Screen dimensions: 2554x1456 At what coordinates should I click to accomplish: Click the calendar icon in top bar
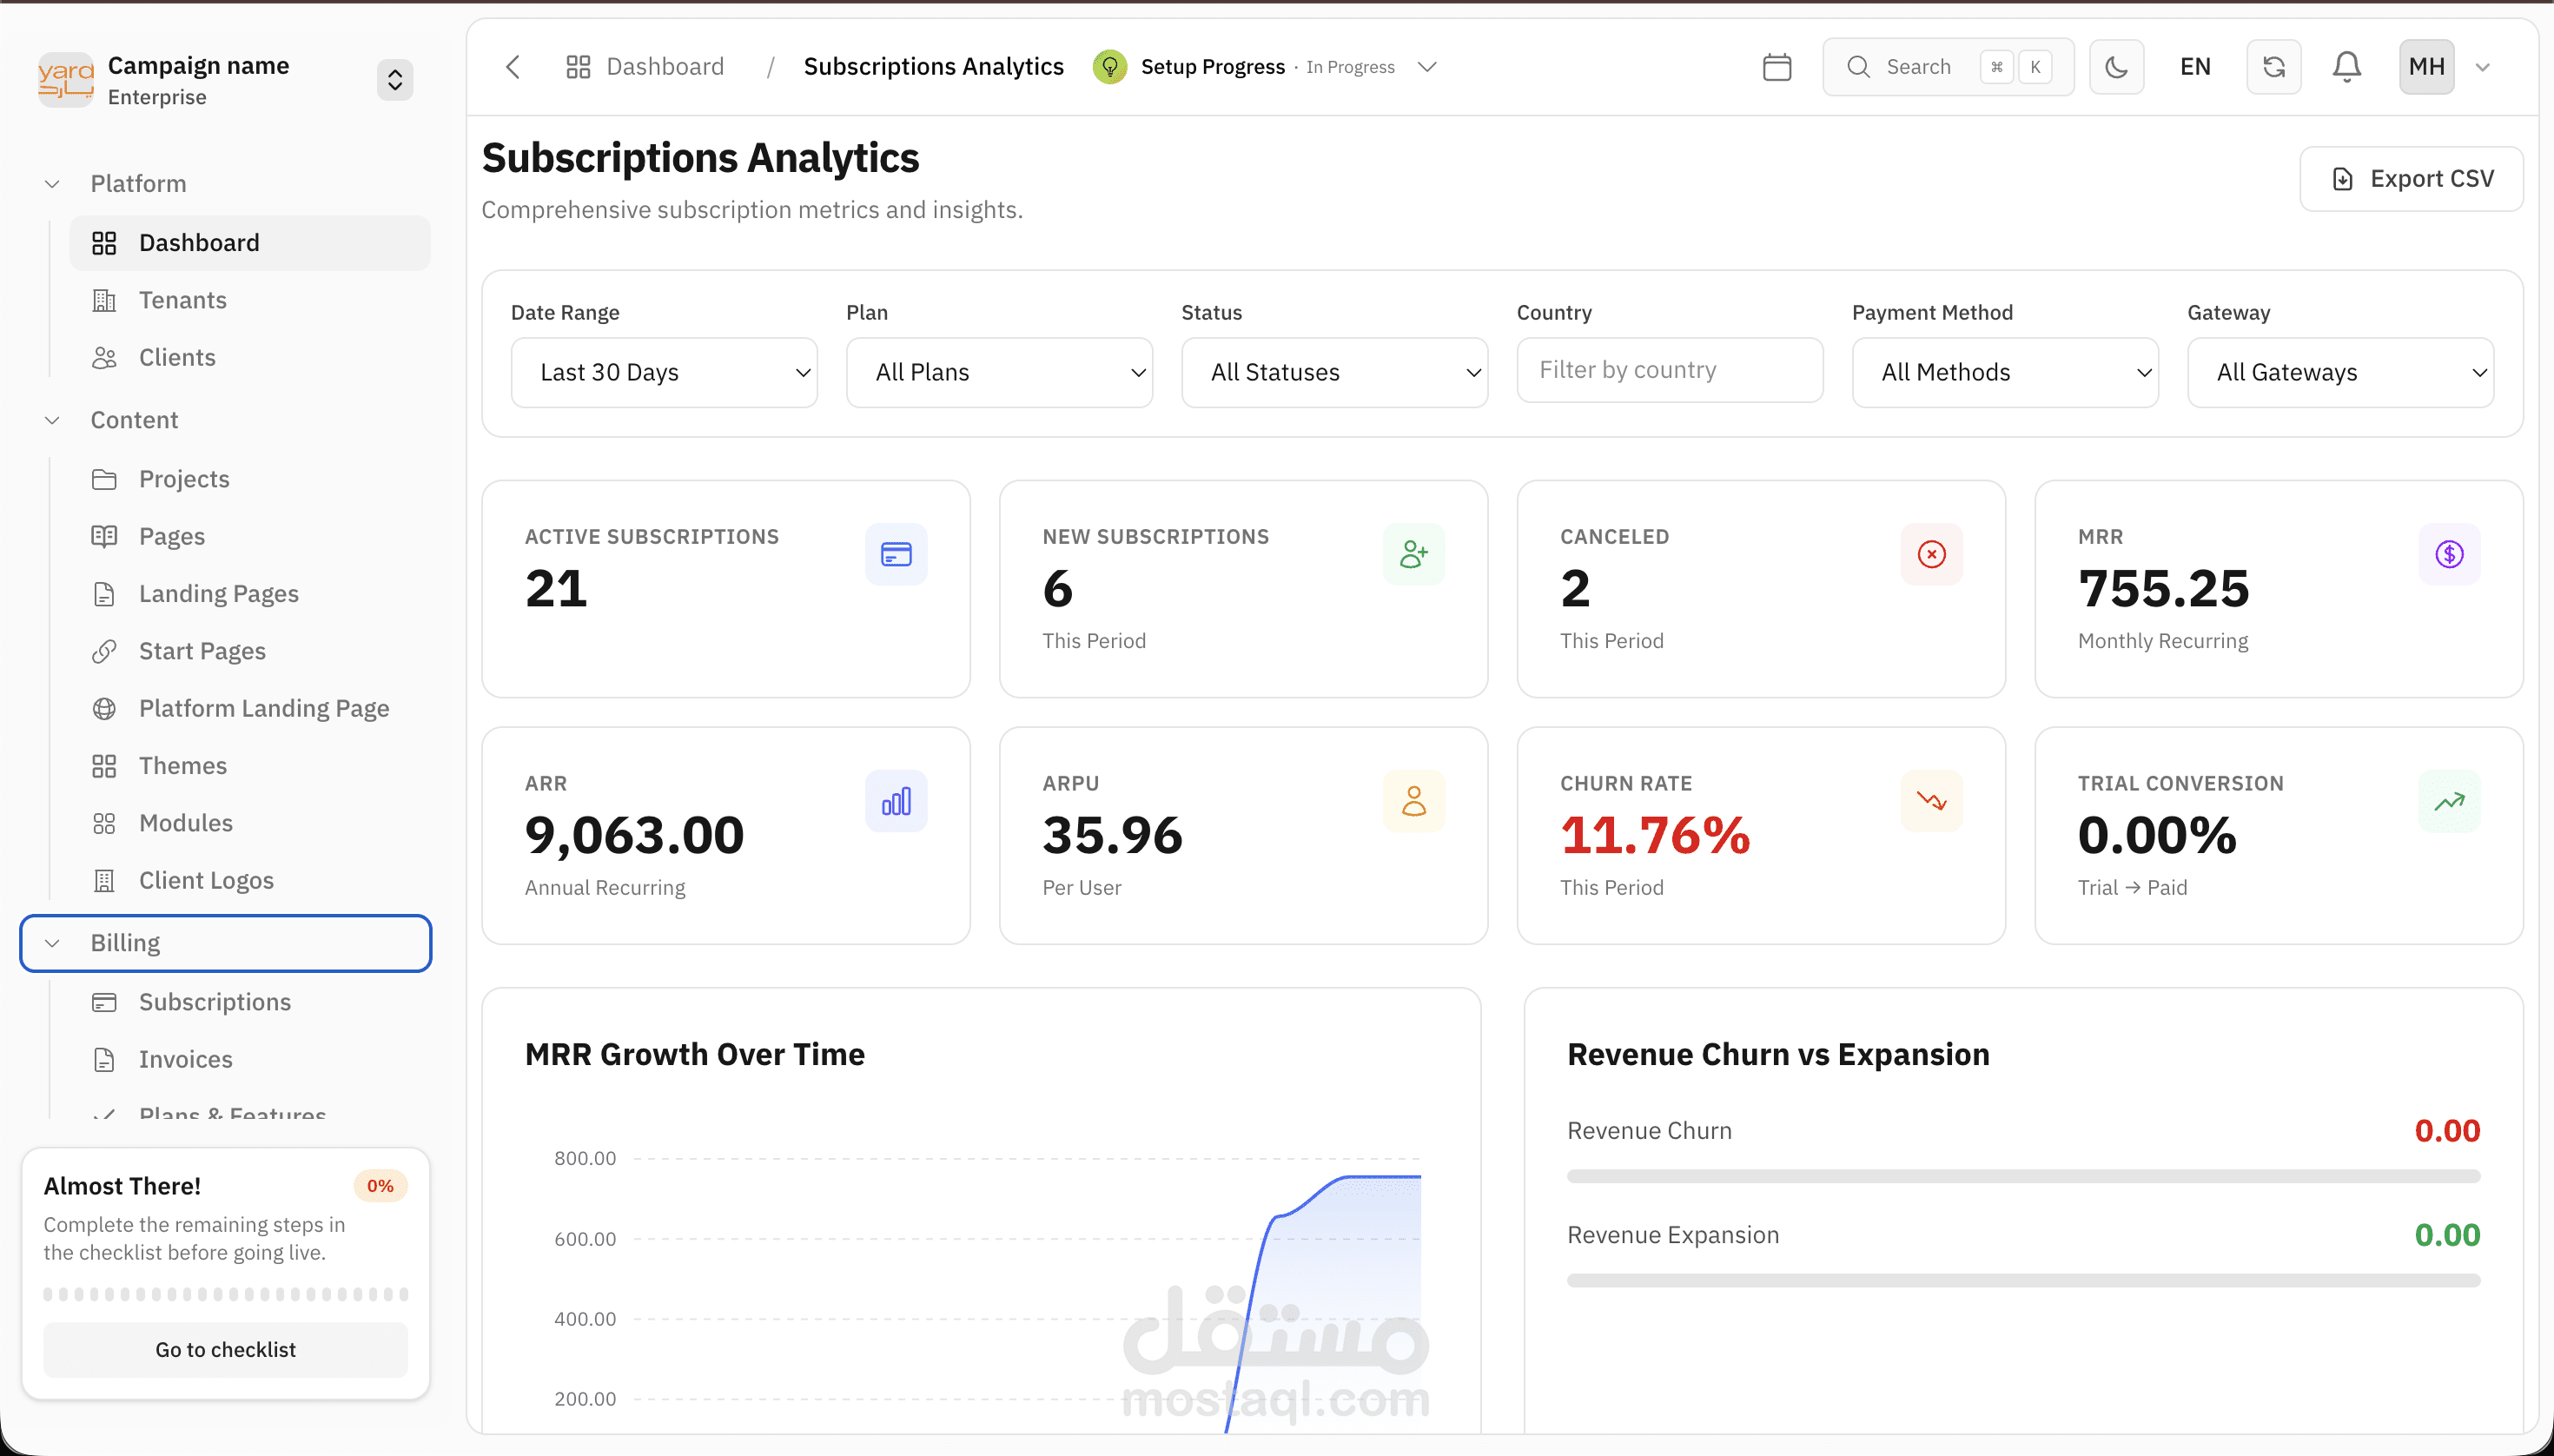pos(1777,67)
